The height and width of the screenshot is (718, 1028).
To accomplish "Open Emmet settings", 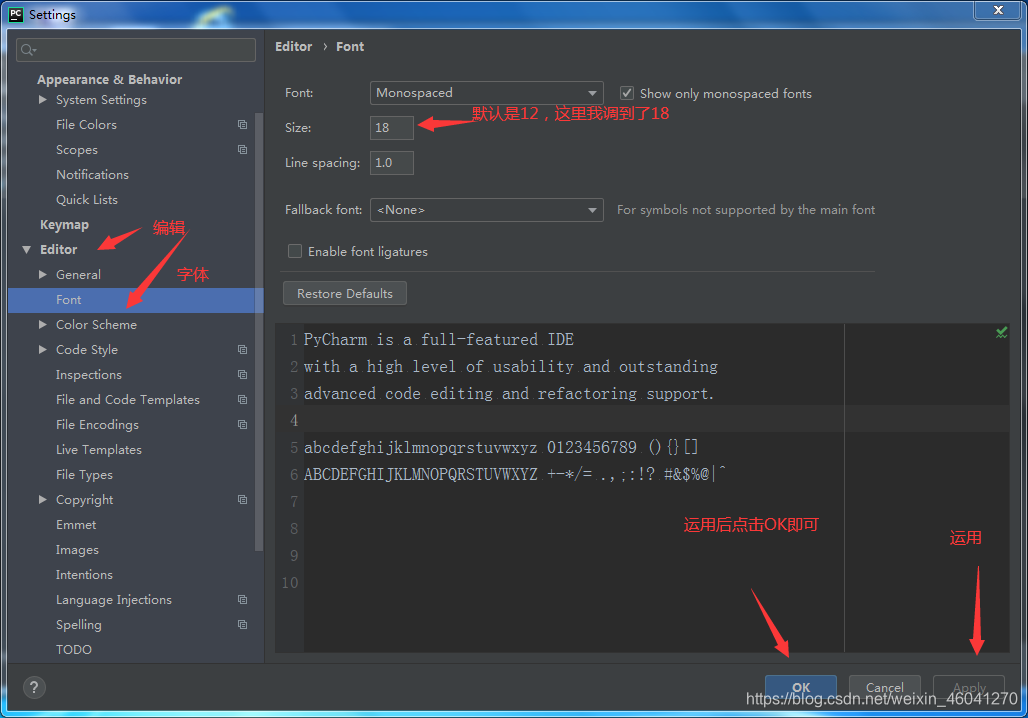I will (76, 525).
